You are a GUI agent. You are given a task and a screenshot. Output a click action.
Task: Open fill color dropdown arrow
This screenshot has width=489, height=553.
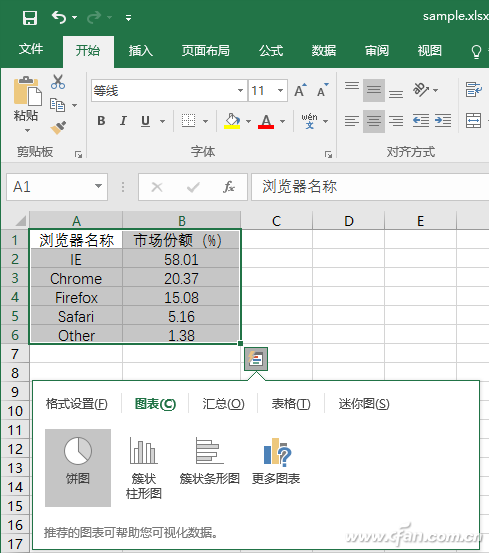pos(249,121)
